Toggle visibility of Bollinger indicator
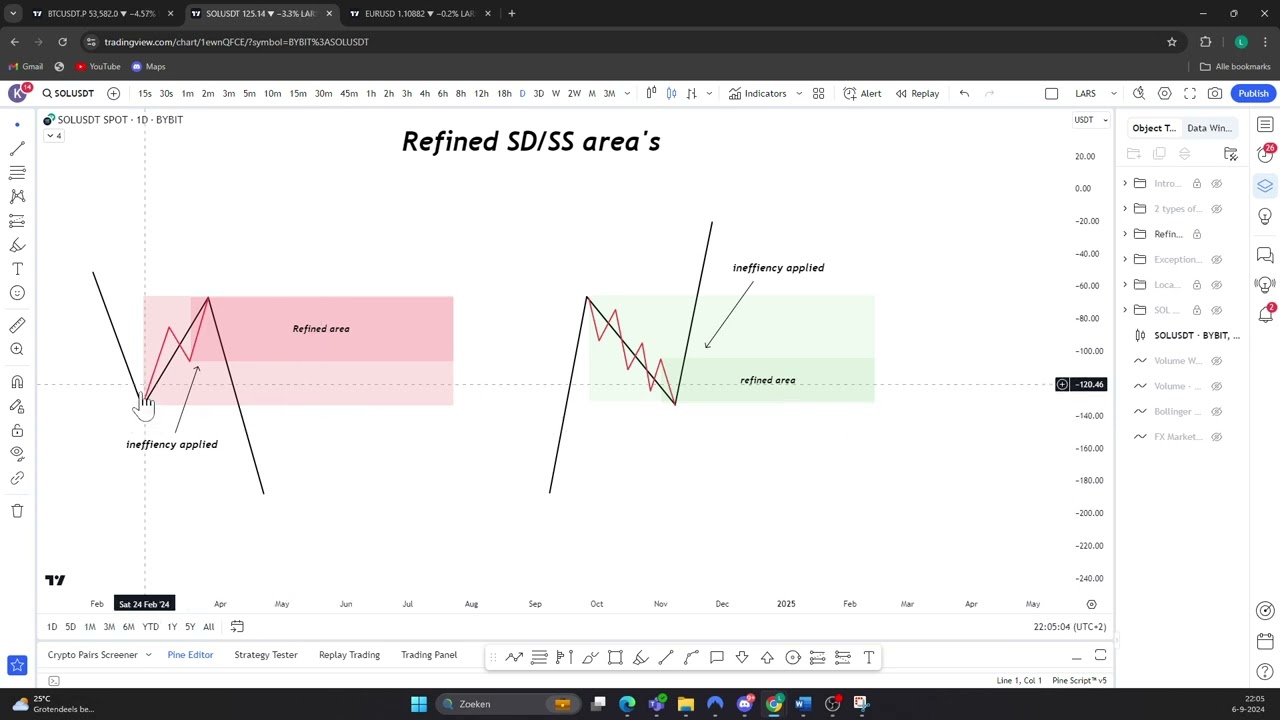The height and width of the screenshot is (720, 1280). (1217, 411)
